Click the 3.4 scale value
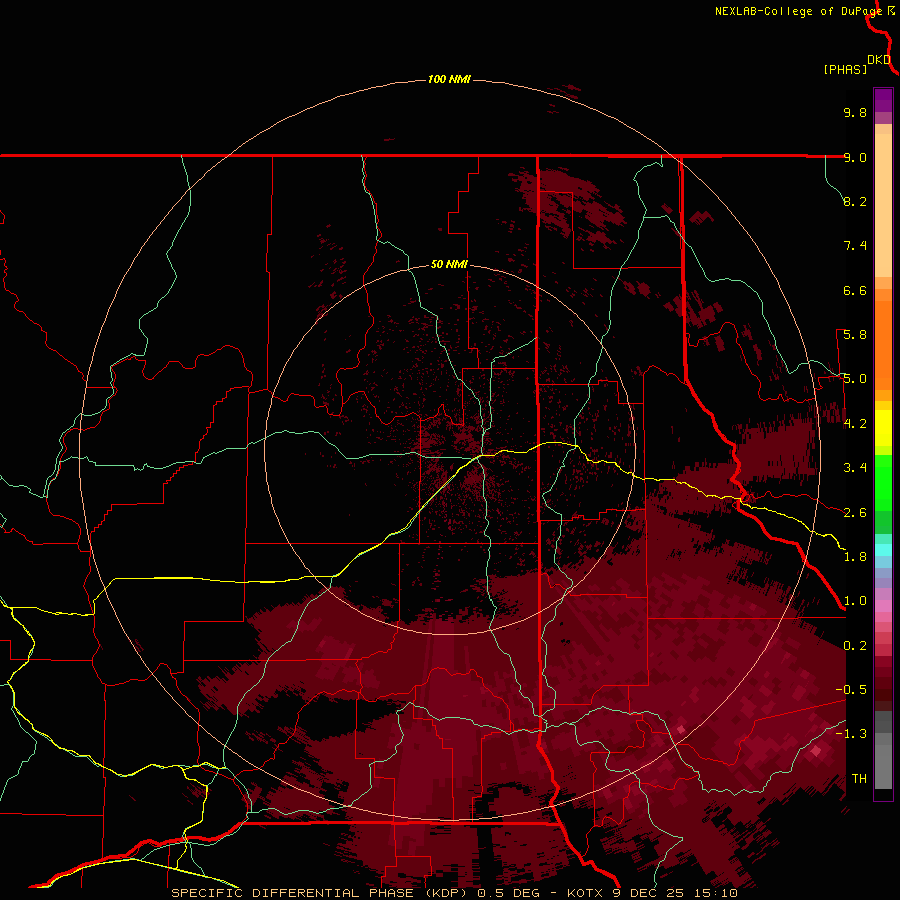The image size is (900, 900). tap(855, 468)
